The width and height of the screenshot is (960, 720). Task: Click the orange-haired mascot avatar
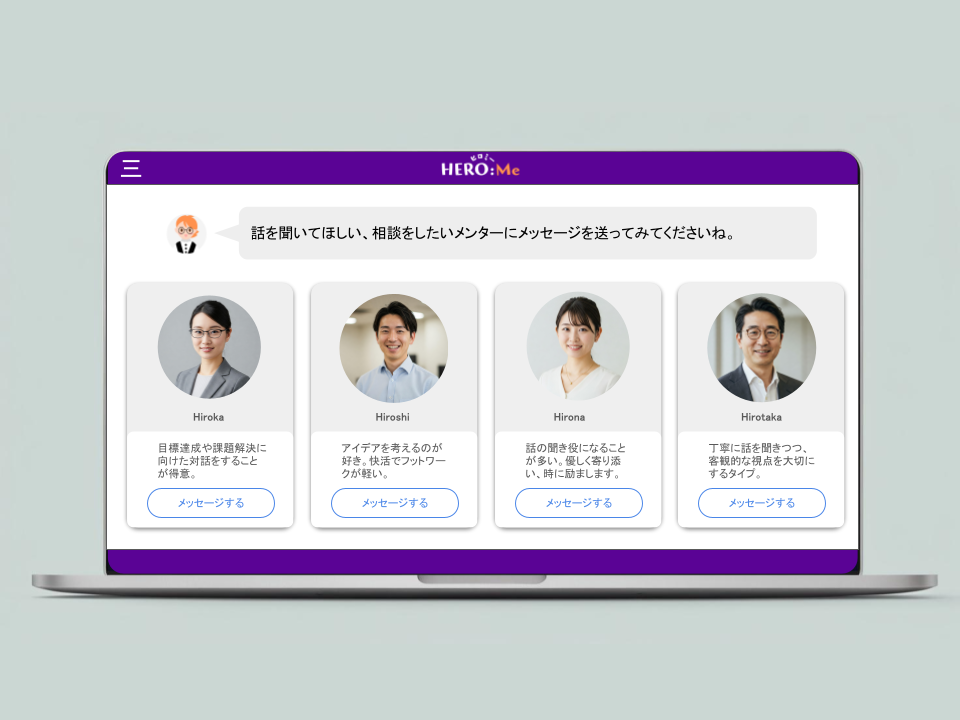pos(185,234)
